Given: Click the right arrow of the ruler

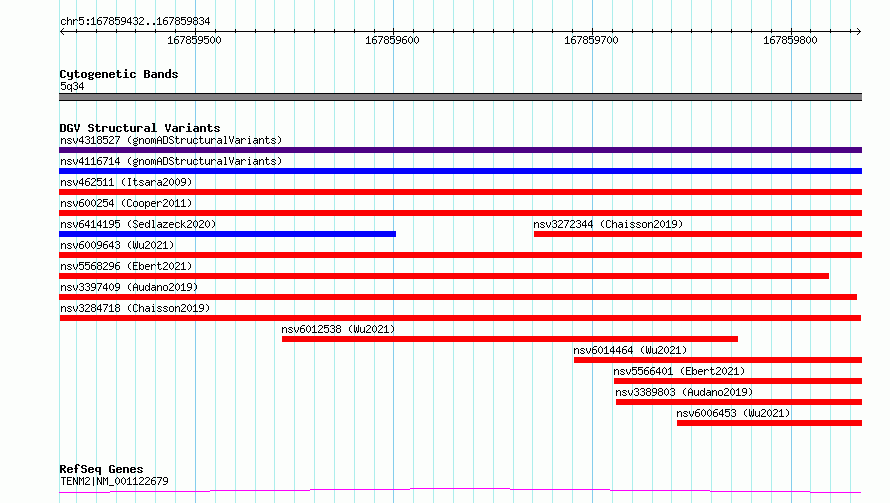Looking at the screenshot, I should tap(858, 31).
